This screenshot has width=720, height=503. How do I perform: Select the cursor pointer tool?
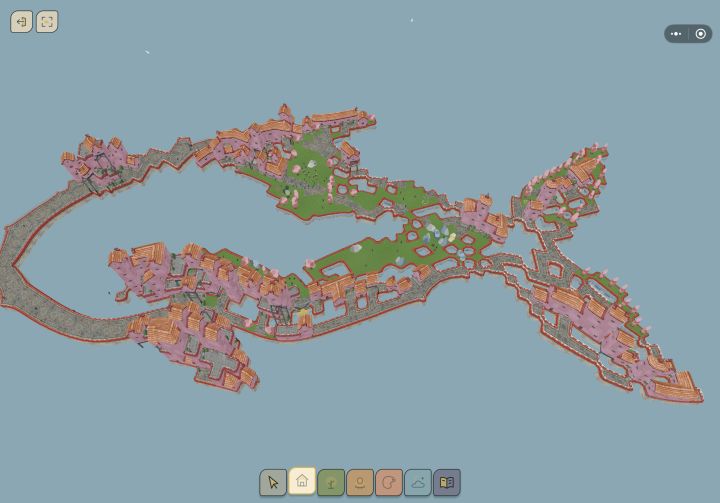click(x=273, y=482)
